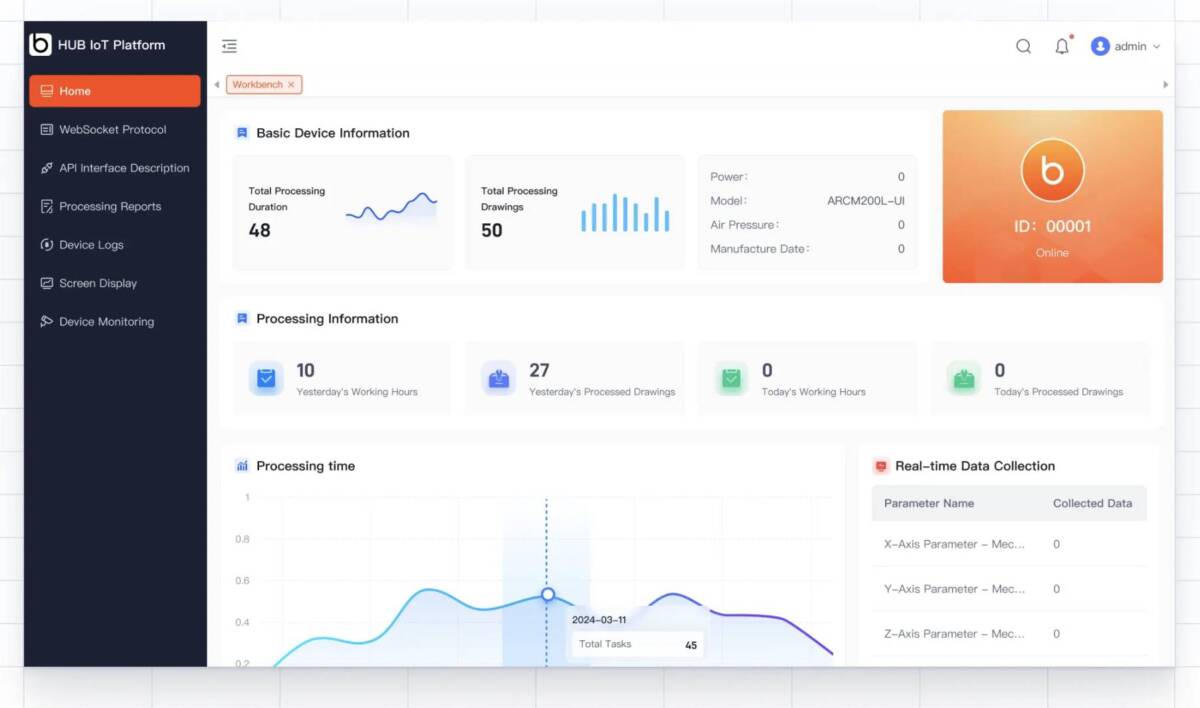The width and height of the screenshot is (1200, 708).
Task: Click Yesterday's Processed Drawings value 27
Action: click(539, 370)
